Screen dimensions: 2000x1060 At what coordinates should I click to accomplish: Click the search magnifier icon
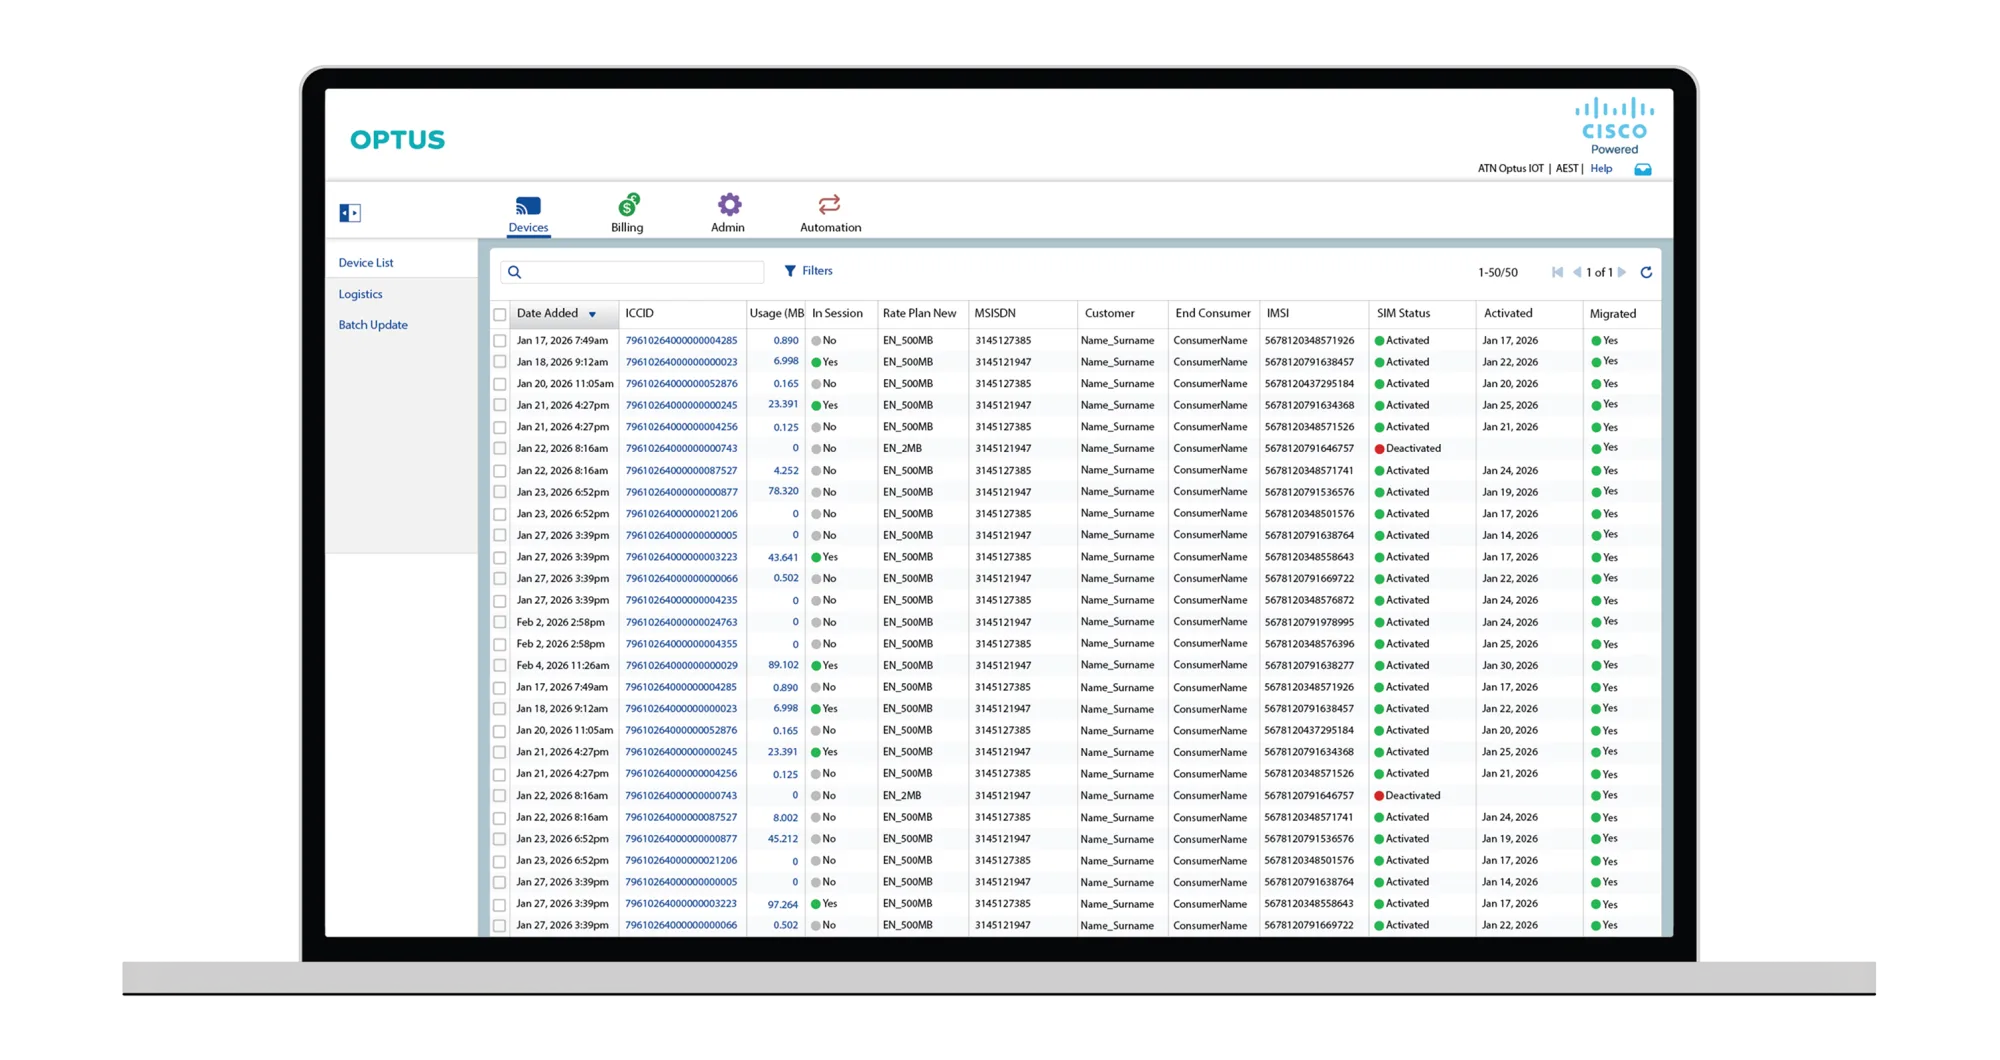[x=515, y=272]
